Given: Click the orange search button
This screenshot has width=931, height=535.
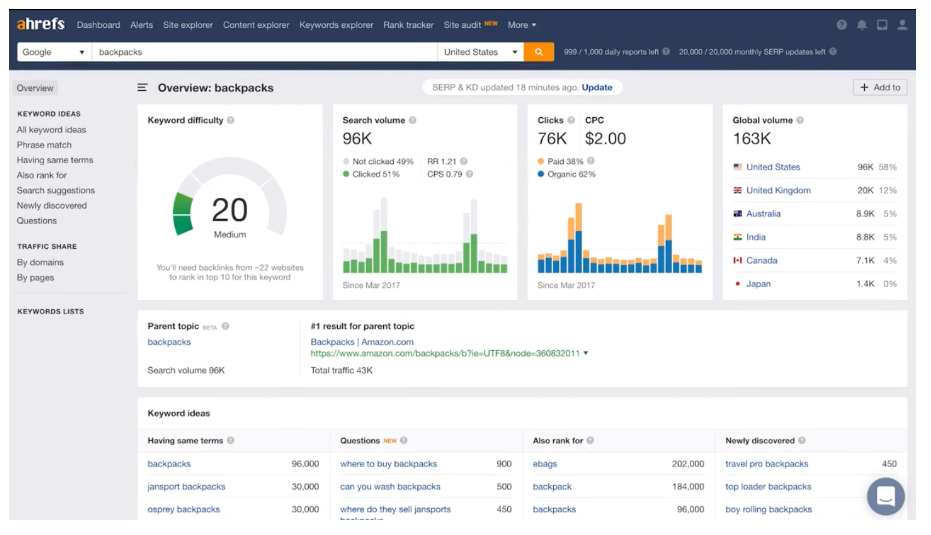Looking at the screenshot, I should [x=539, y=52].
